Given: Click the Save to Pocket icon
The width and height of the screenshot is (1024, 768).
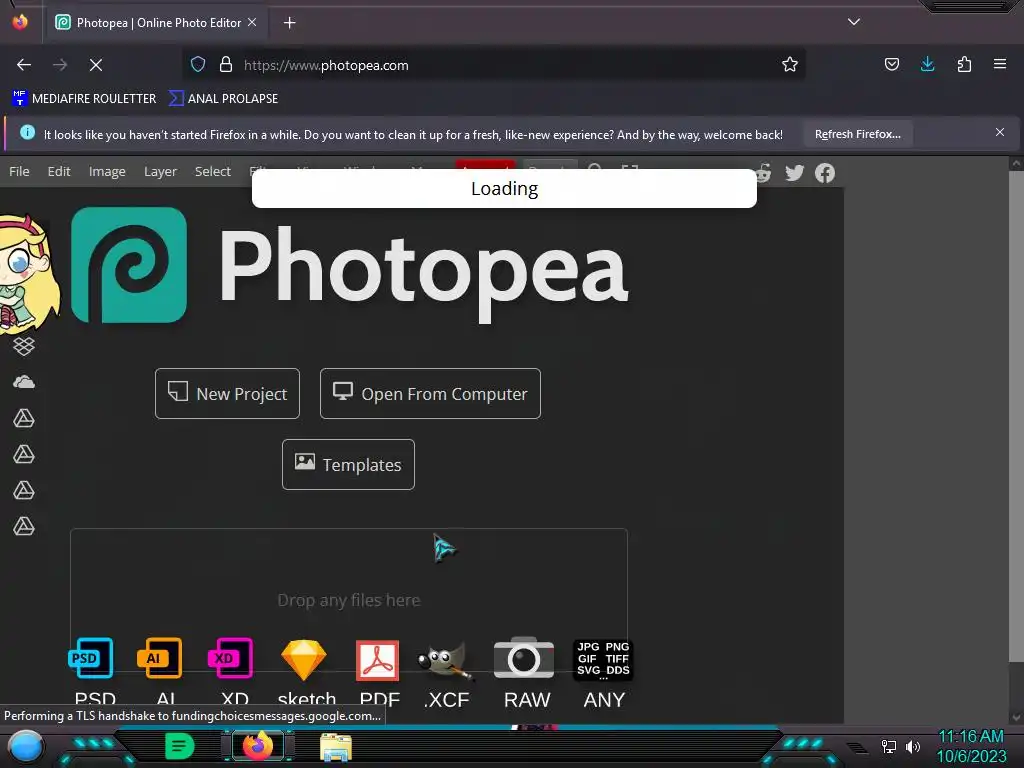Looking at the screenshot, I should (891, 64).
